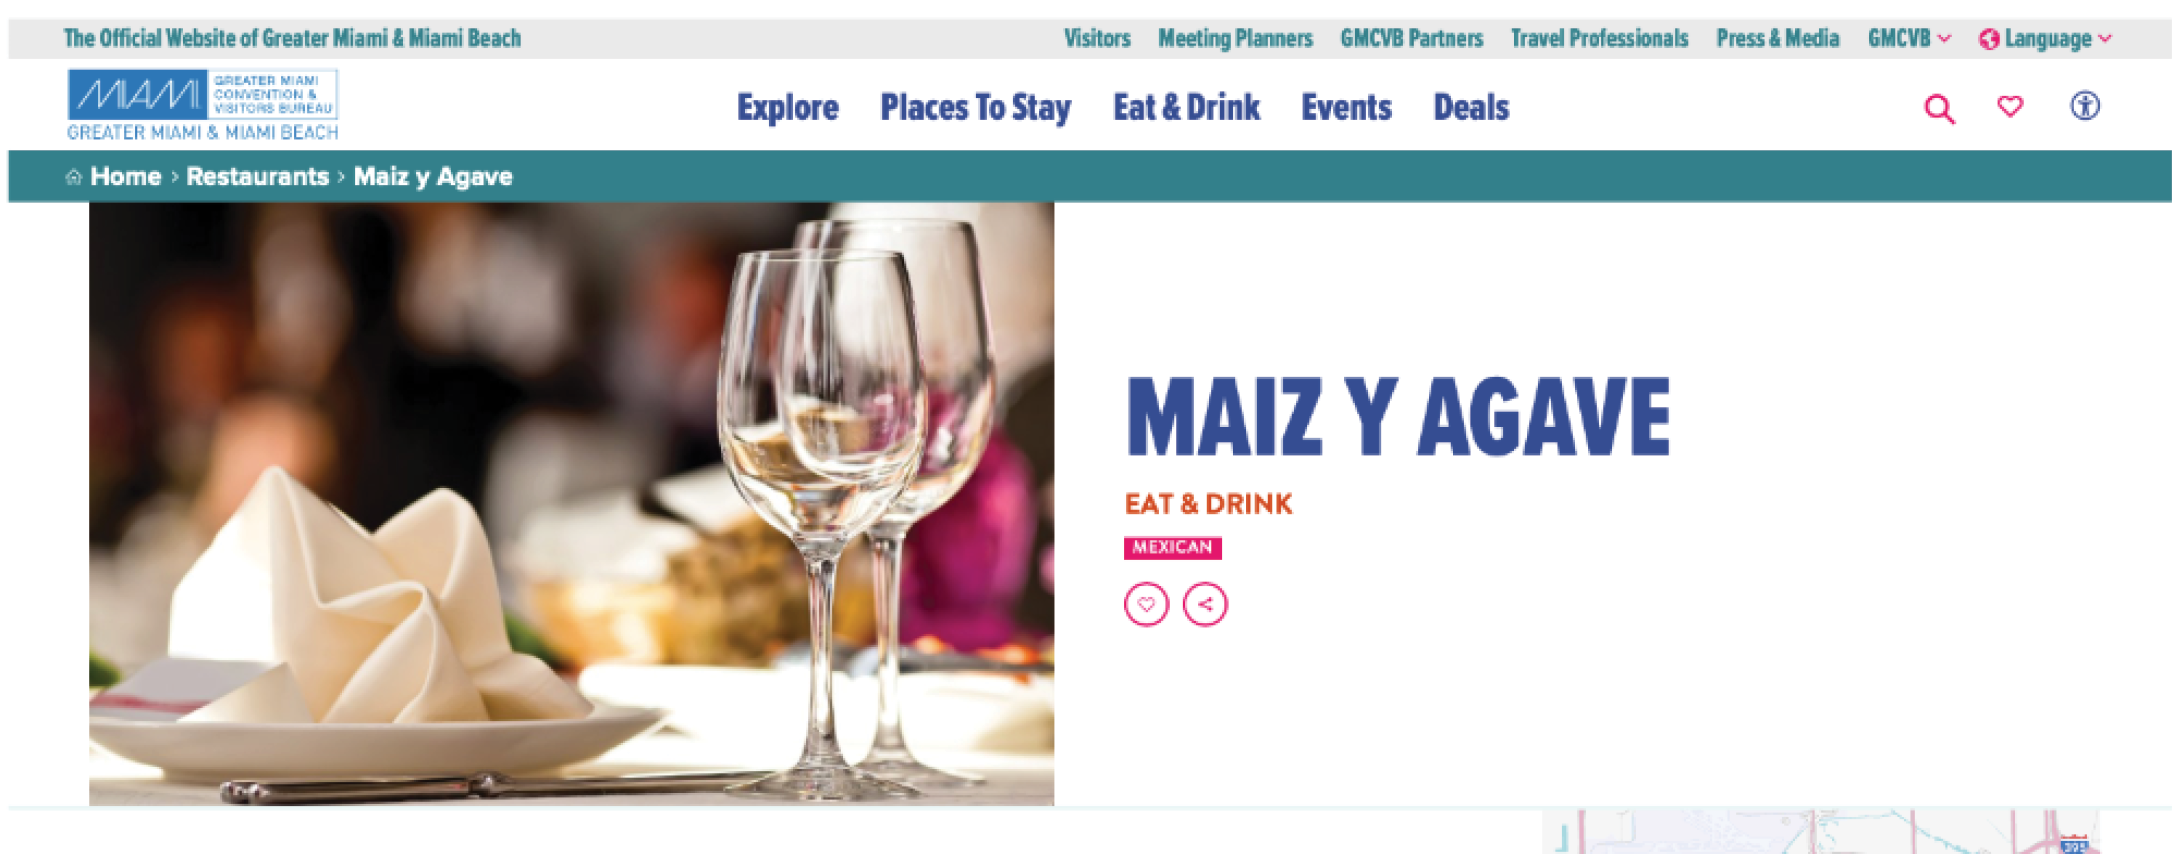
Task: Expand the Language dropdown chevron
Action: pyautogui.click(x=2105, y=38)
